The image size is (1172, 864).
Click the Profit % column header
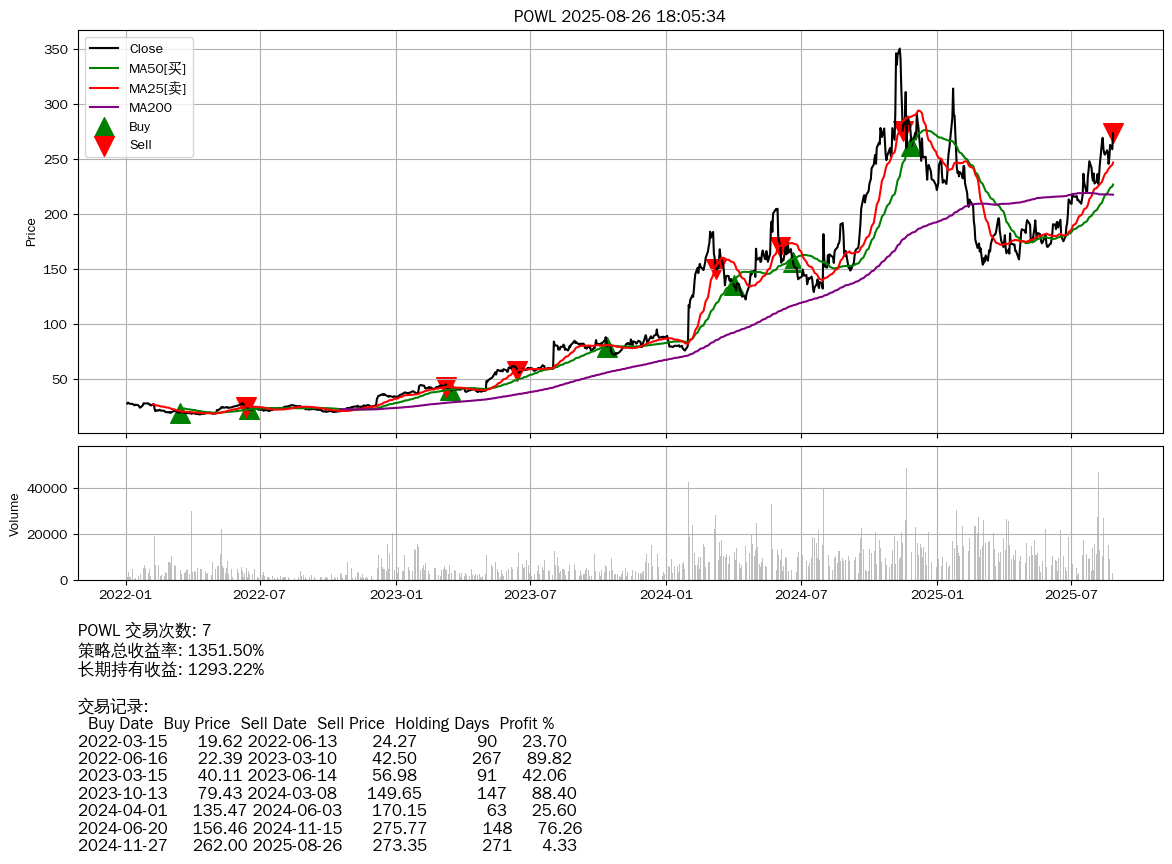pos(526,723)
